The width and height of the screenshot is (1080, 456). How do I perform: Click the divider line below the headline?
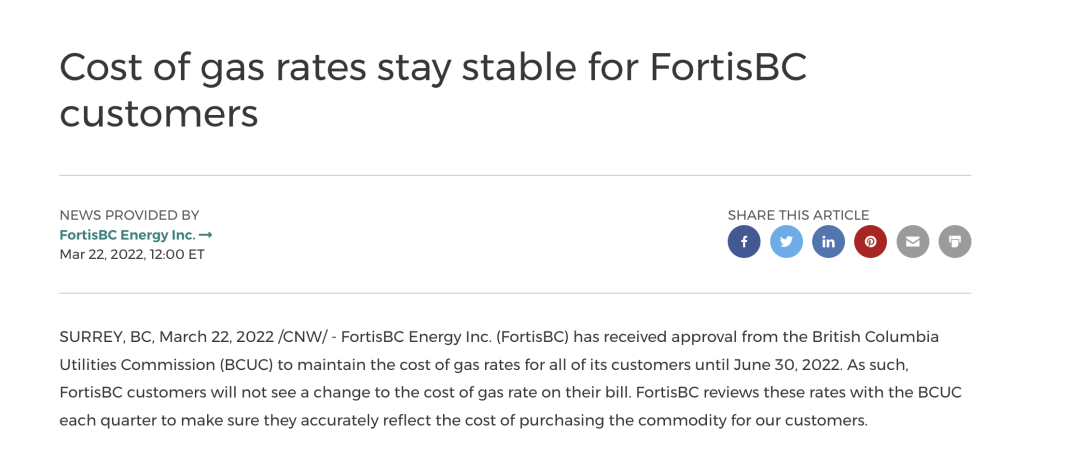coord(515,175)
